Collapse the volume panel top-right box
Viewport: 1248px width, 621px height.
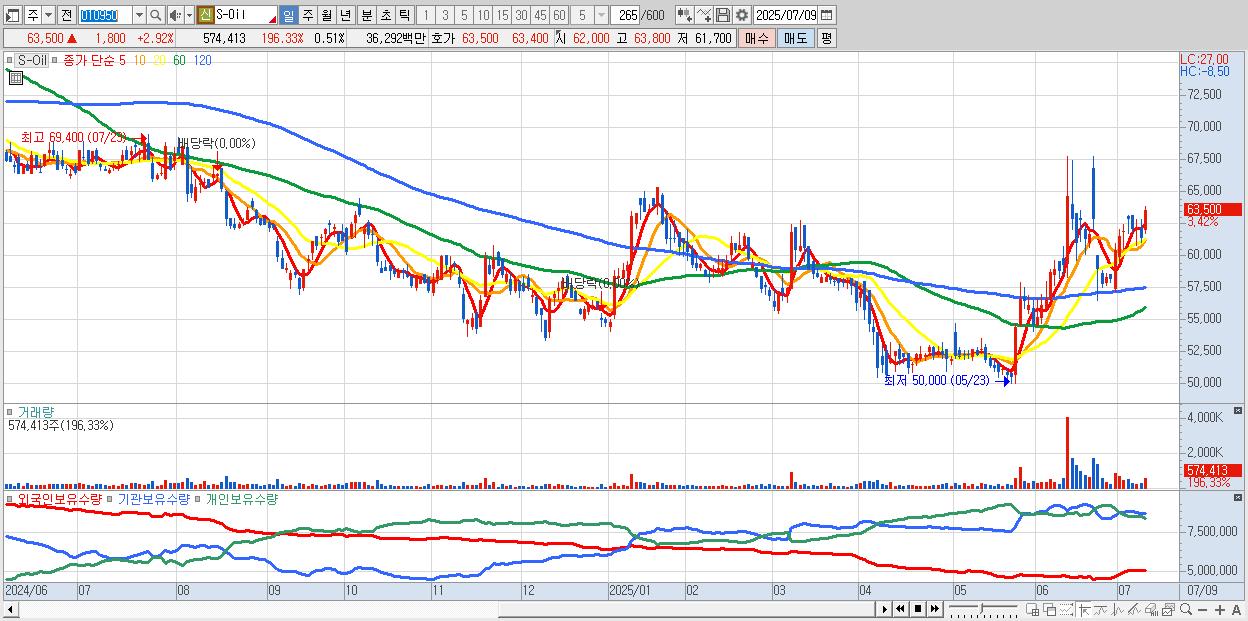(1240, 410)
